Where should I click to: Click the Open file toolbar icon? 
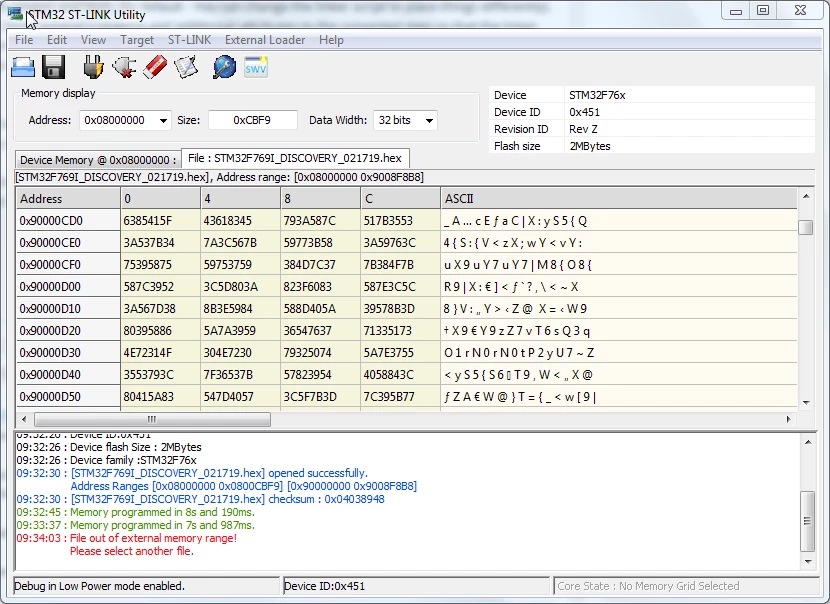pos(23,67)
